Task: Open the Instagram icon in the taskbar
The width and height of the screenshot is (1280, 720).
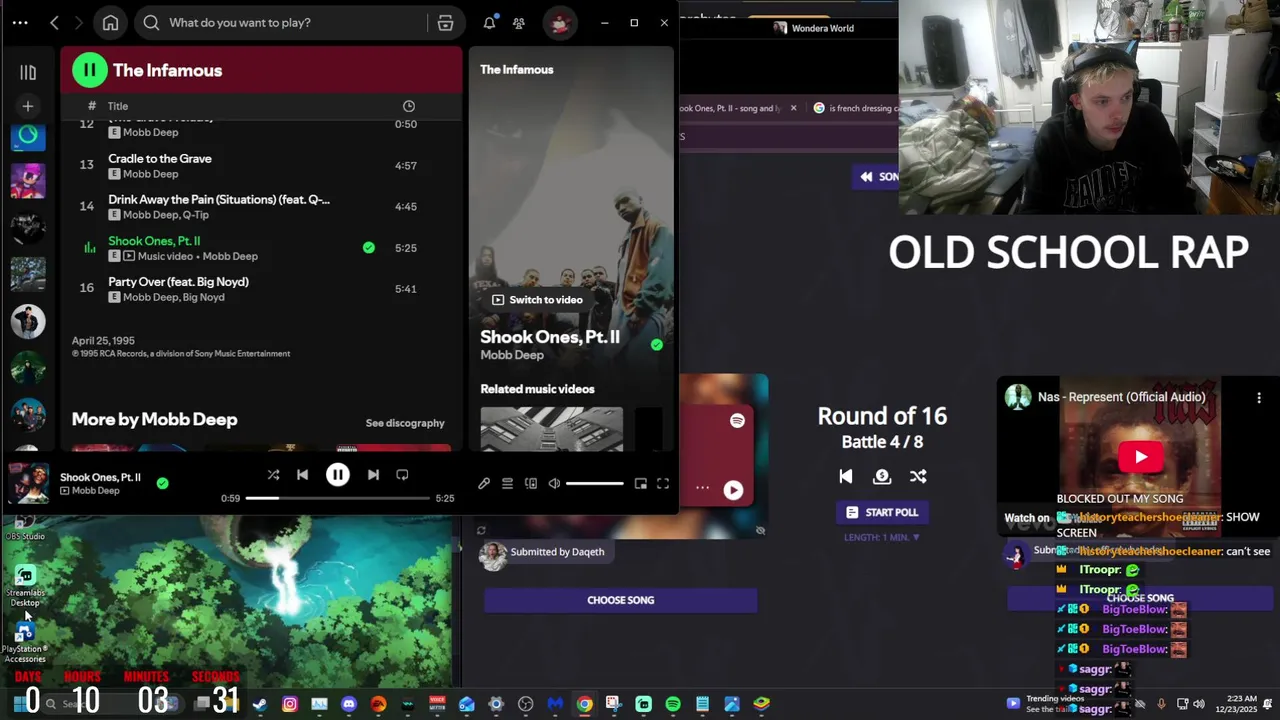Action: pos(290,704)
